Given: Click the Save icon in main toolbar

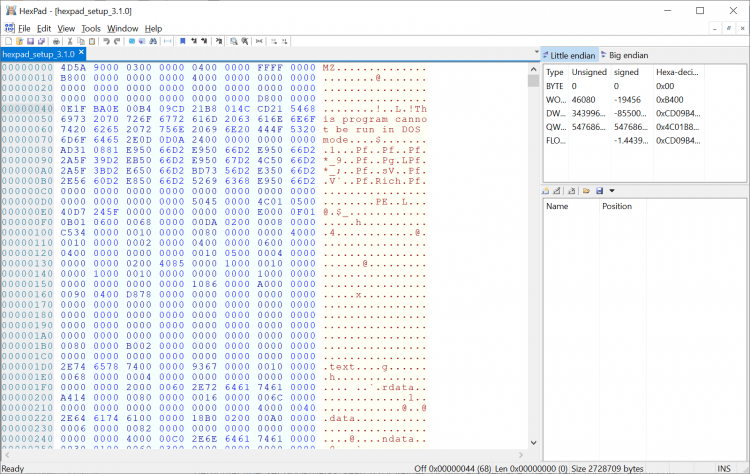Looking at the screenshot, I should pos(29,41).
